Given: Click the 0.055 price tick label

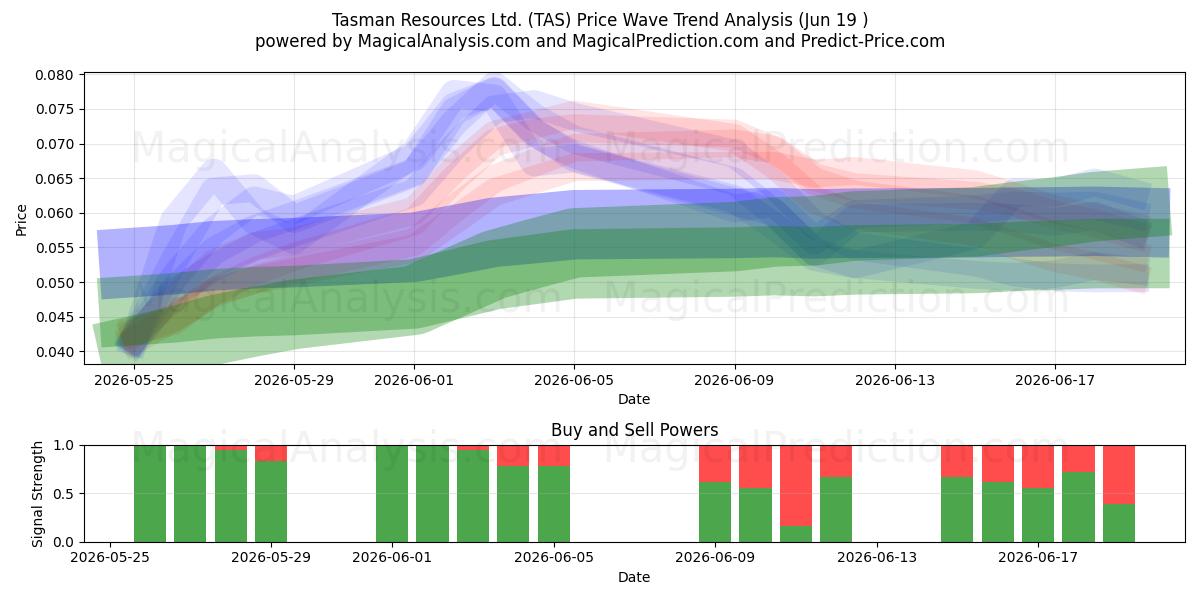Looking at the screenshot, I should pyautogui.click(x=55, y=248).
